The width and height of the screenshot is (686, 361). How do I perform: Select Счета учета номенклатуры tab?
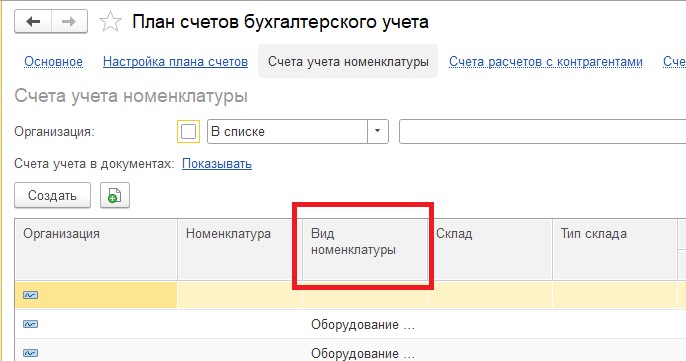348,61
